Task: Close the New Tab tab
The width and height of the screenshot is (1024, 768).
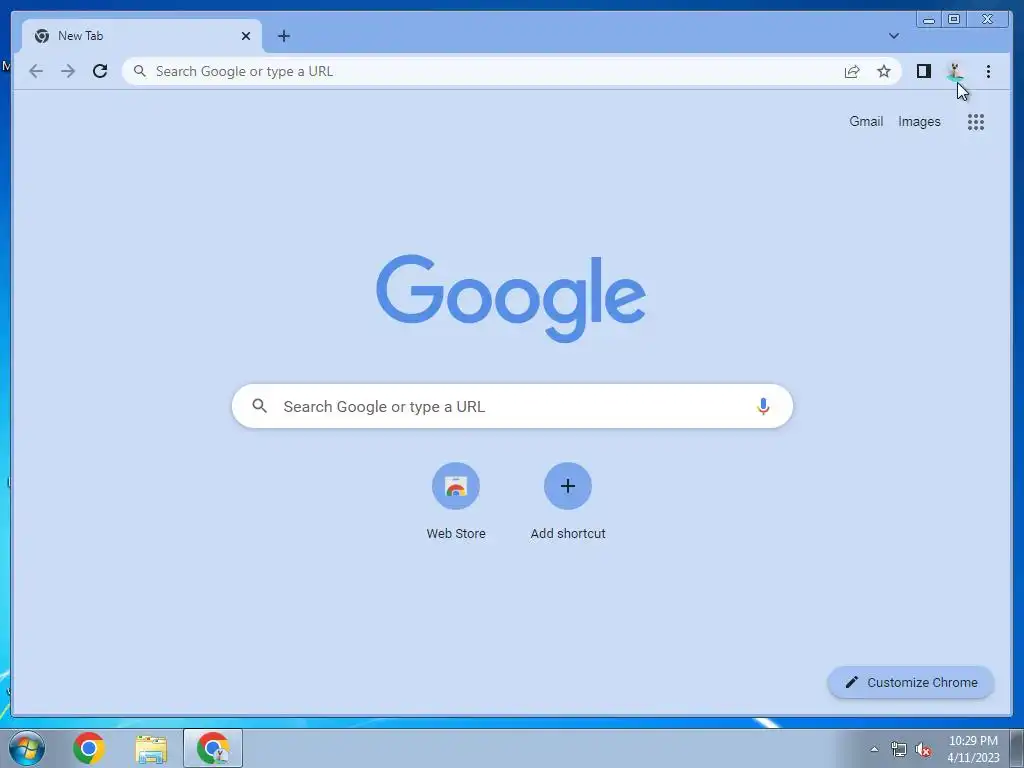Action: [246, 36]
